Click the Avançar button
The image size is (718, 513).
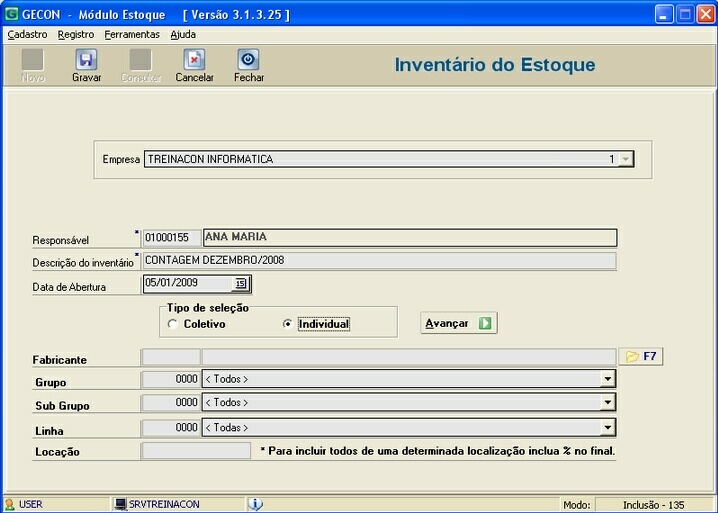(459, 323)
